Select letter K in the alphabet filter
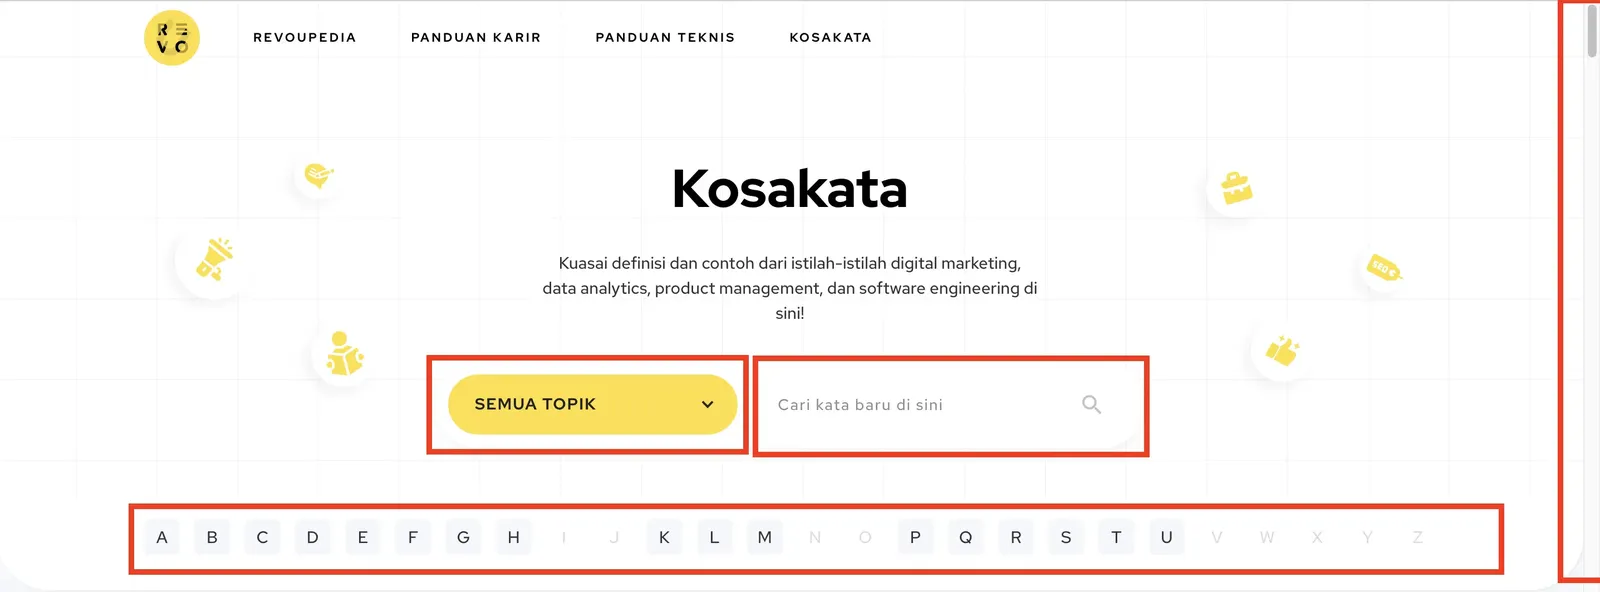The width and height of the screenshot is (1600, 592). 663,537
